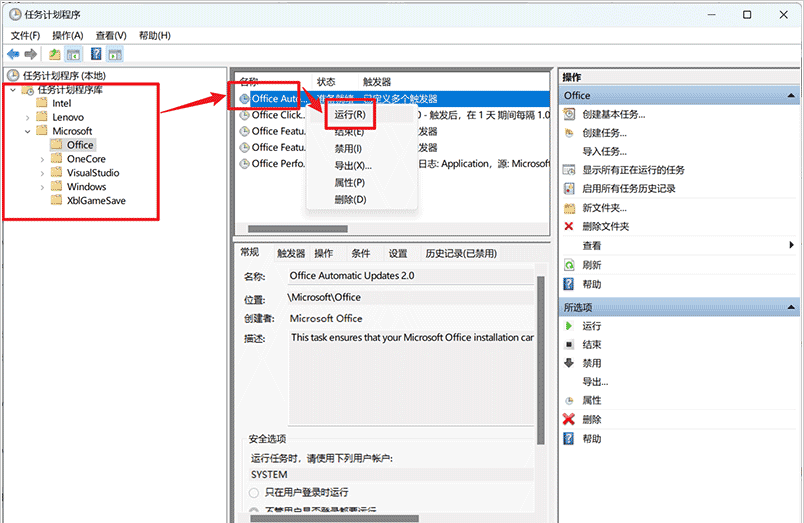
Task: Click the Office Perfo task clock icon
Action: coord(245,164)
